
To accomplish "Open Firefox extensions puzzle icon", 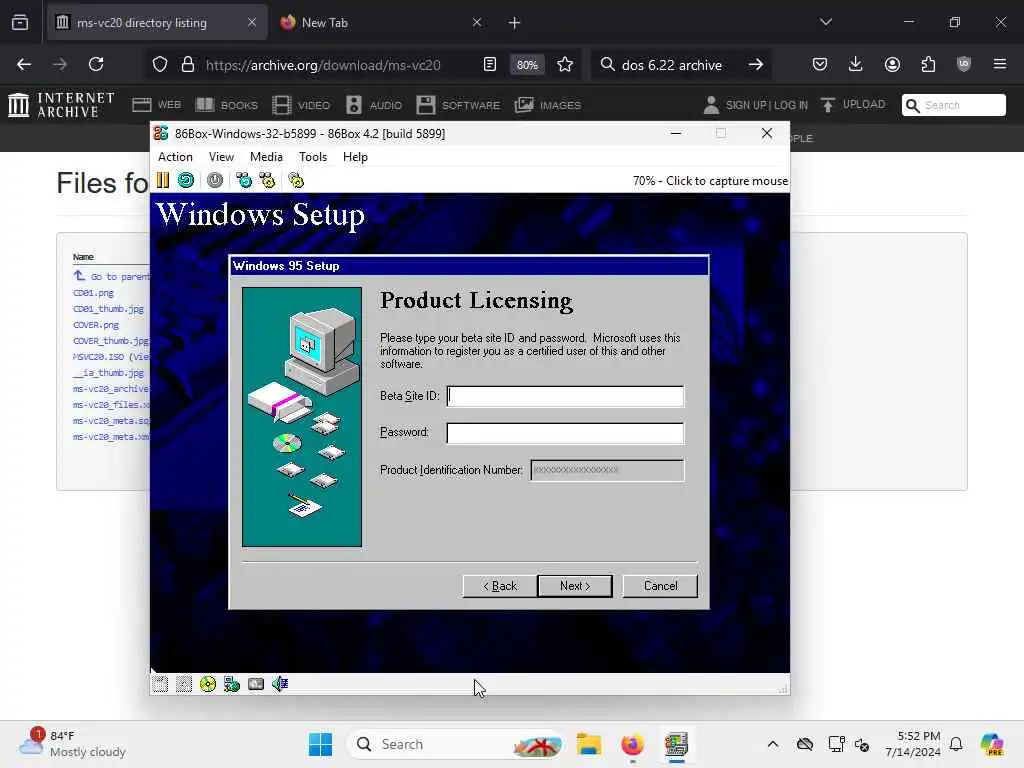I will click(x=928, y=64).
